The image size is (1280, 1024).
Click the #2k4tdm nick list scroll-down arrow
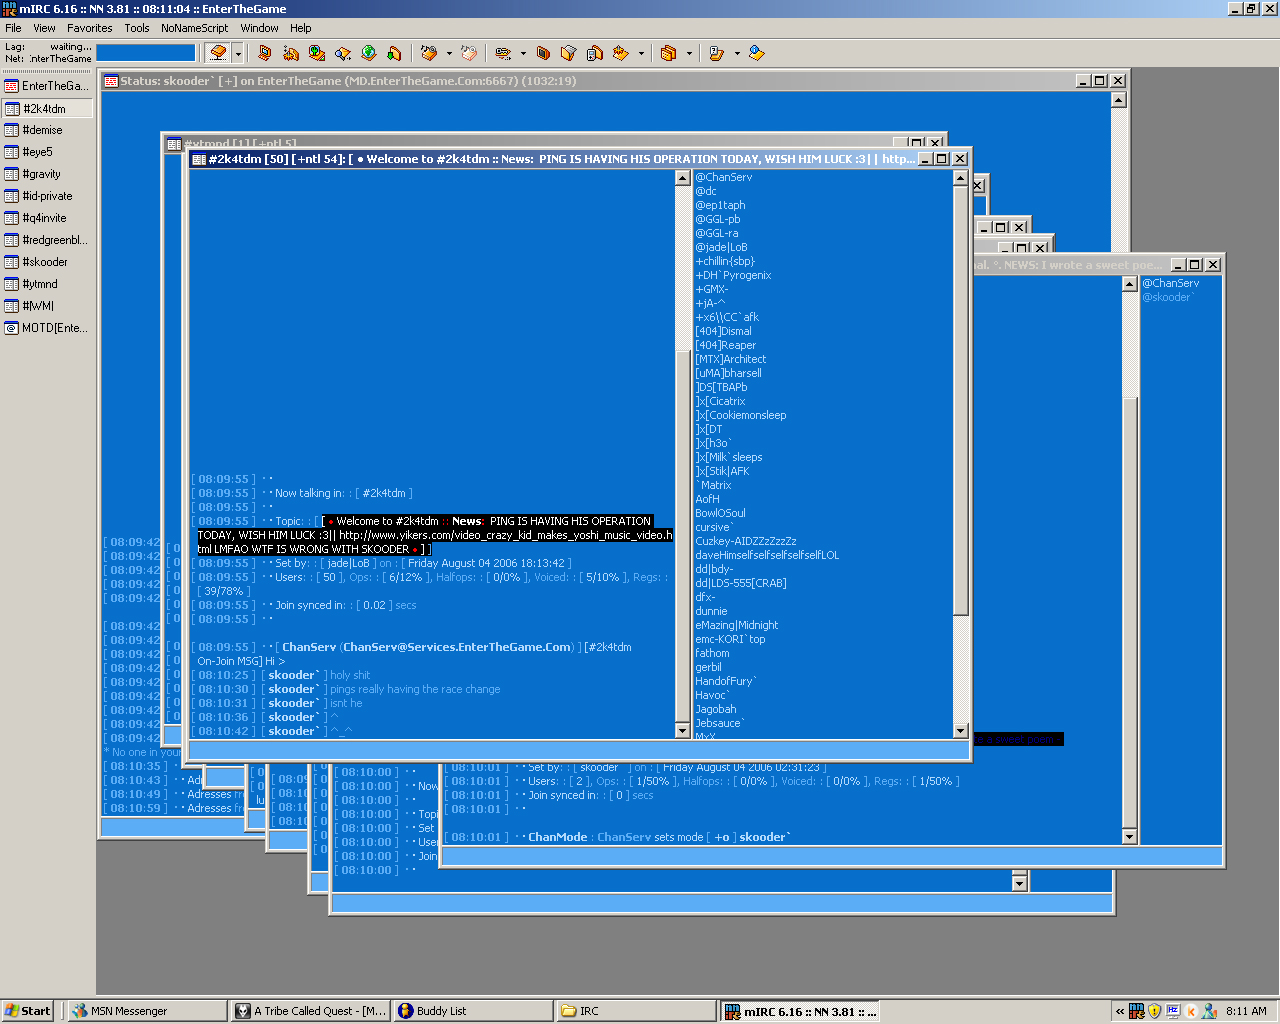coord(960,731)
